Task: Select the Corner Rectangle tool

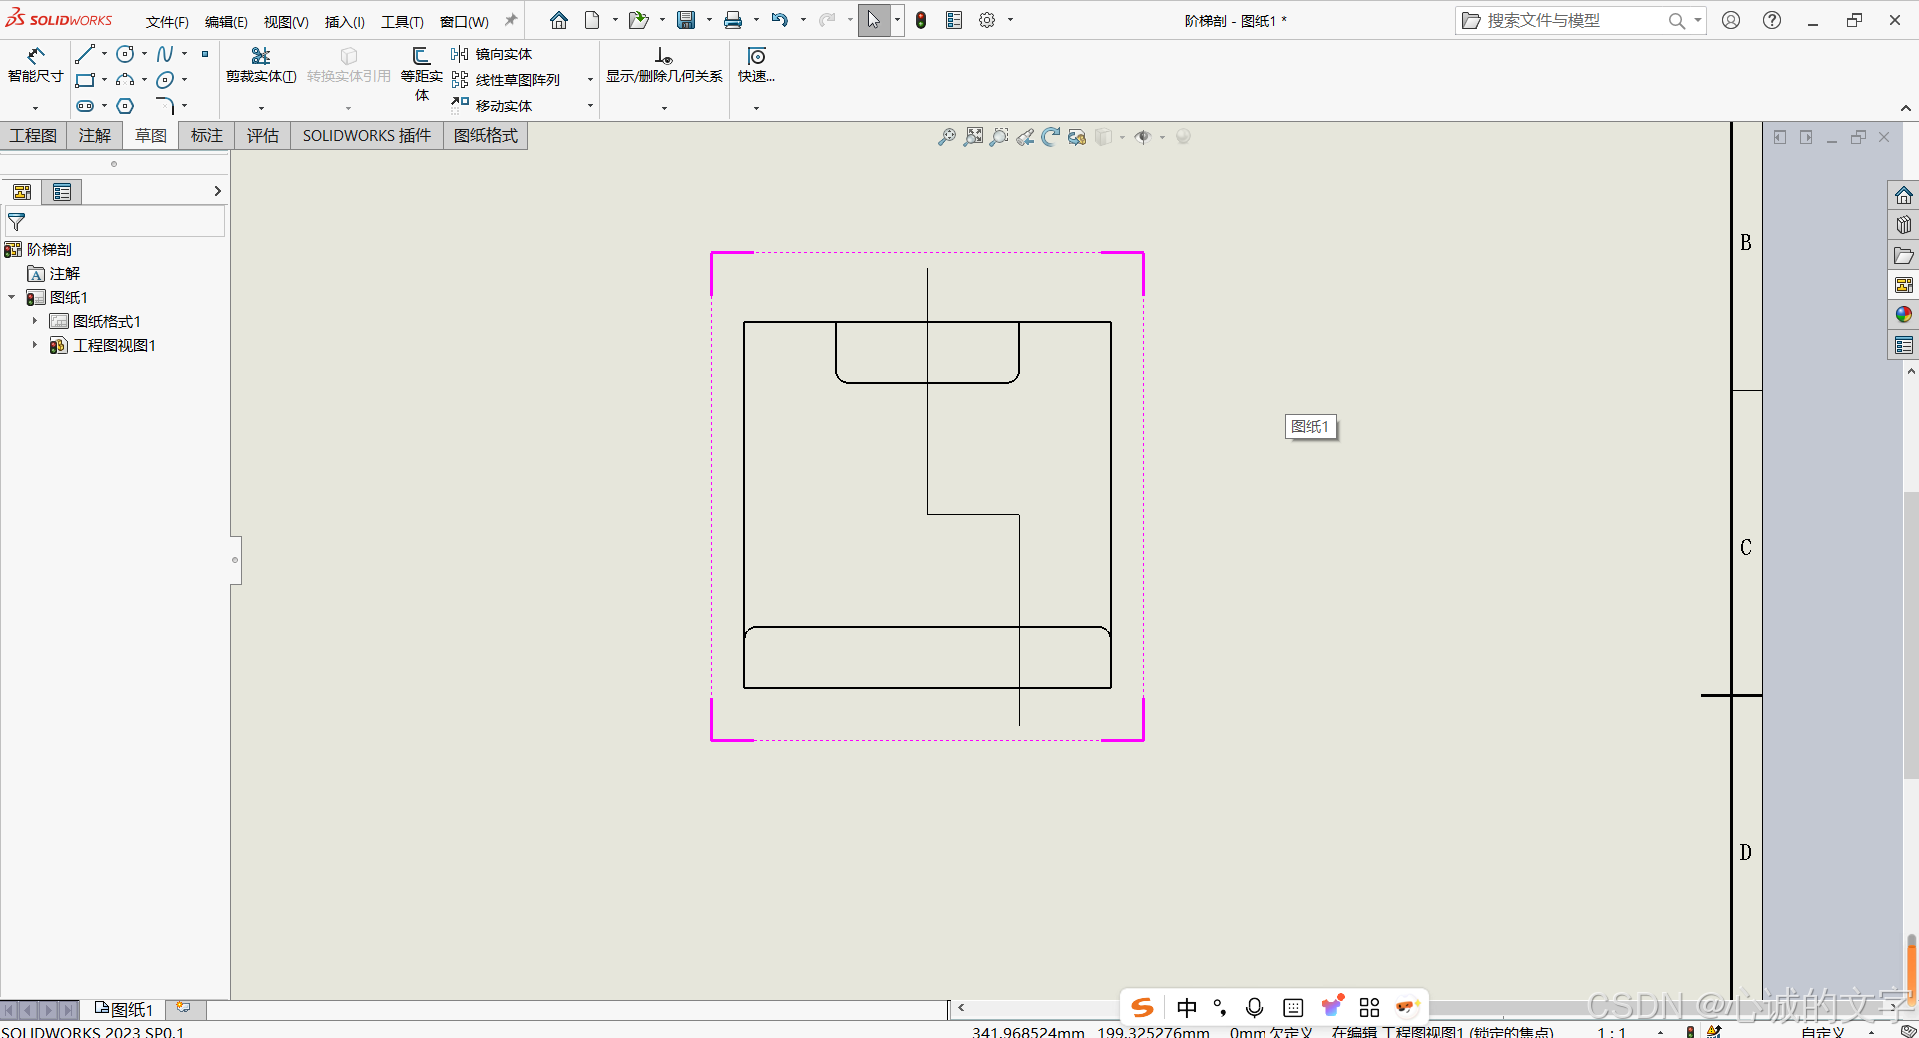Action: tap(85, 80)
